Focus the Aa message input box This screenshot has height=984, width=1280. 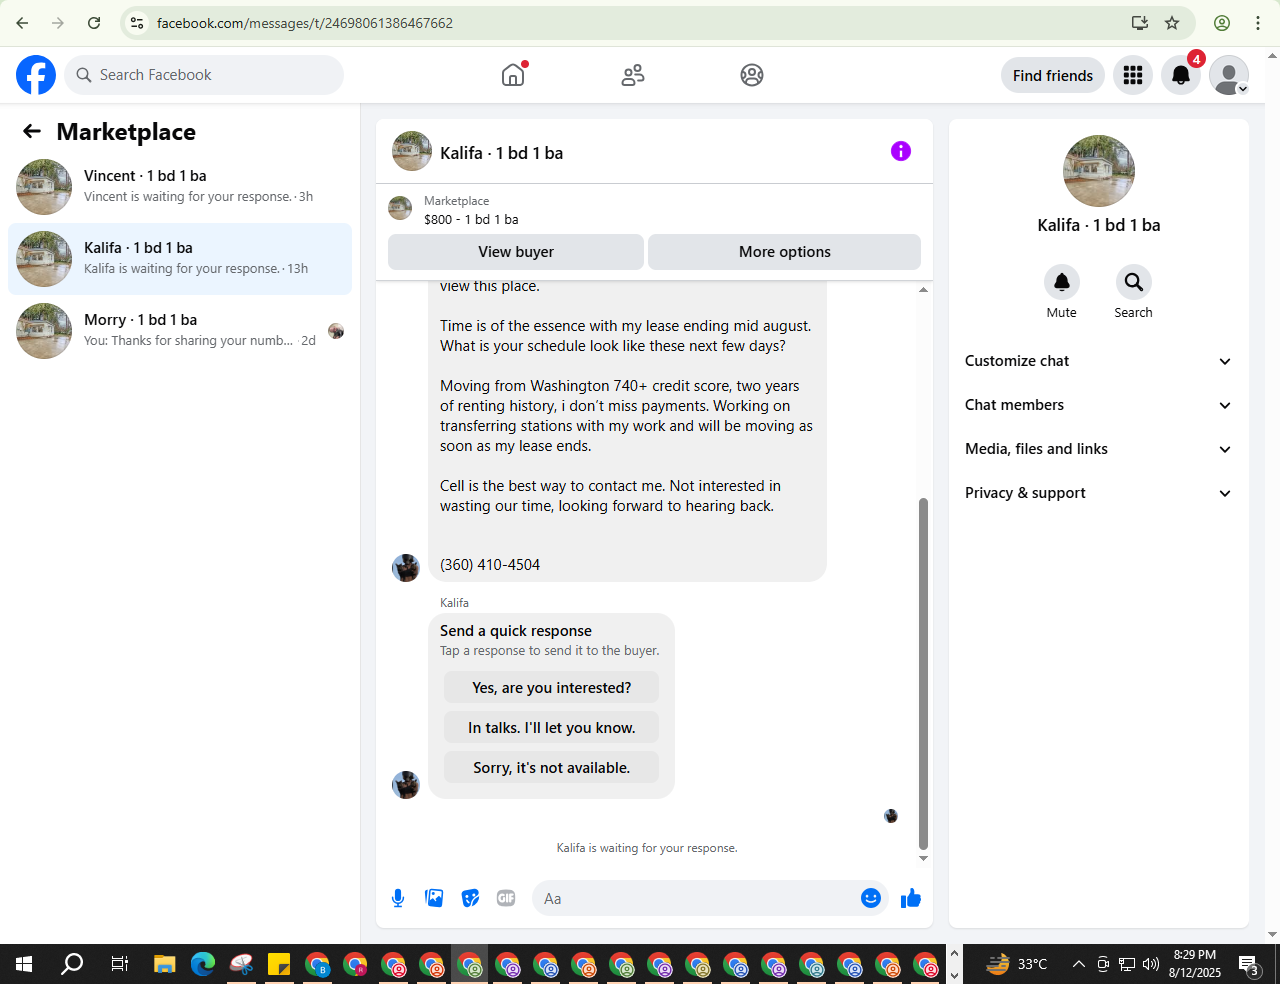click(698, 898)
